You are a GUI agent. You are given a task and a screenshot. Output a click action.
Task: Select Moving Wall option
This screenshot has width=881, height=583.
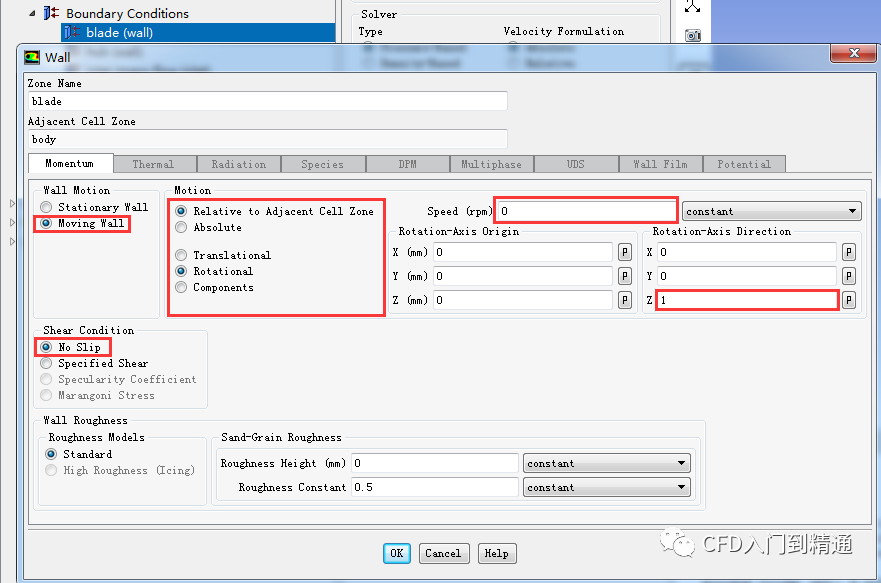[47, 224]
